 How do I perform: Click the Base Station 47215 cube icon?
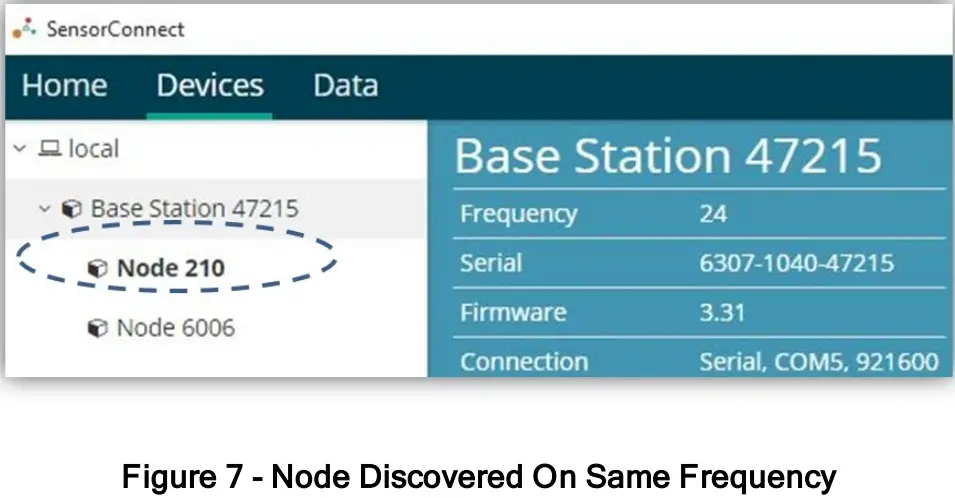(71, 209)
